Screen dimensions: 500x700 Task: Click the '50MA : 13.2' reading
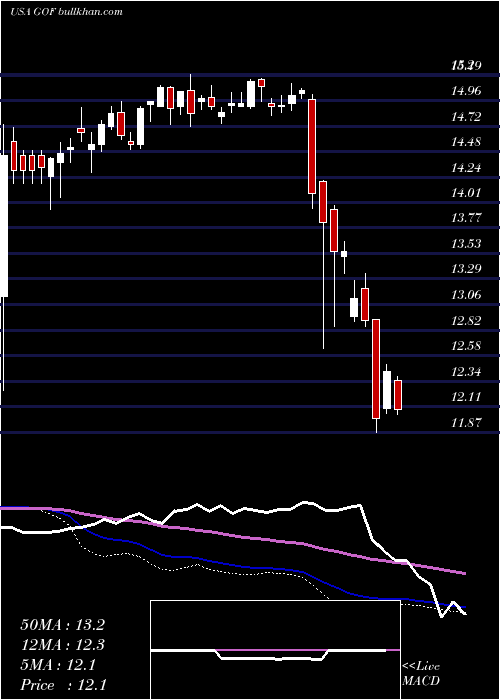tap(62, 625)
